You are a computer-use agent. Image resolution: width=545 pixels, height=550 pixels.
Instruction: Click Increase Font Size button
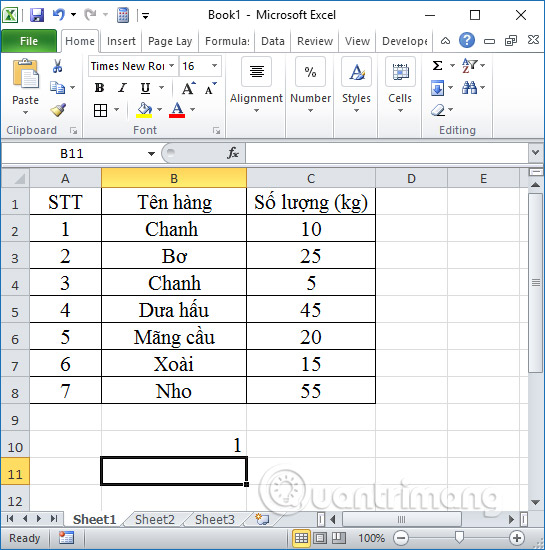click(x=188, y=88)
